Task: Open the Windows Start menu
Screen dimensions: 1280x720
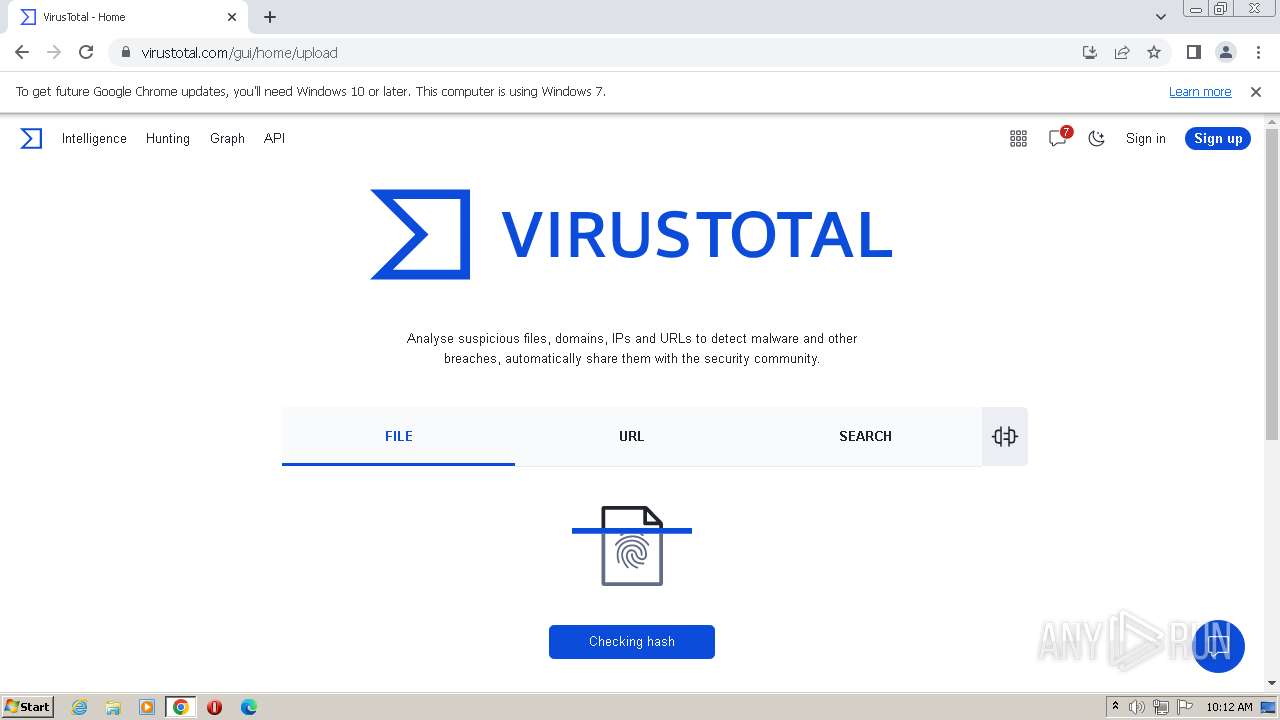Action: tap(28, 706)
